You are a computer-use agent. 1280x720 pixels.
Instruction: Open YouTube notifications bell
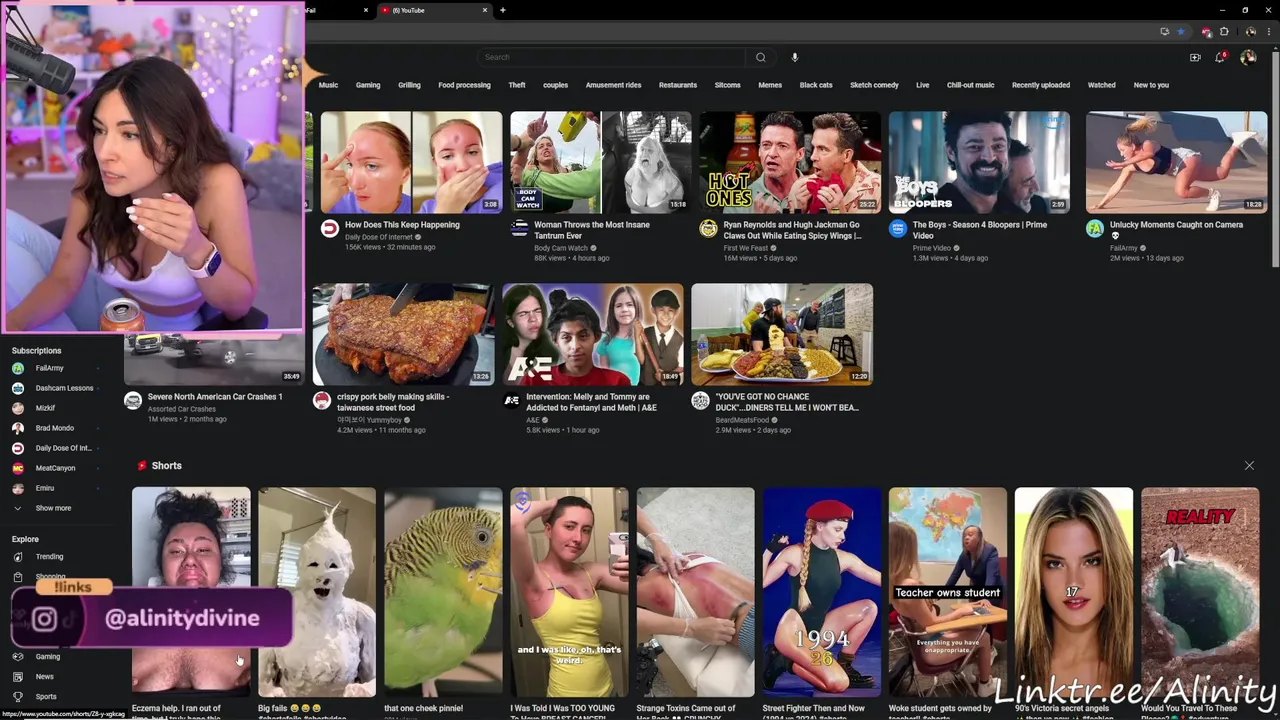click(1220, 57)
